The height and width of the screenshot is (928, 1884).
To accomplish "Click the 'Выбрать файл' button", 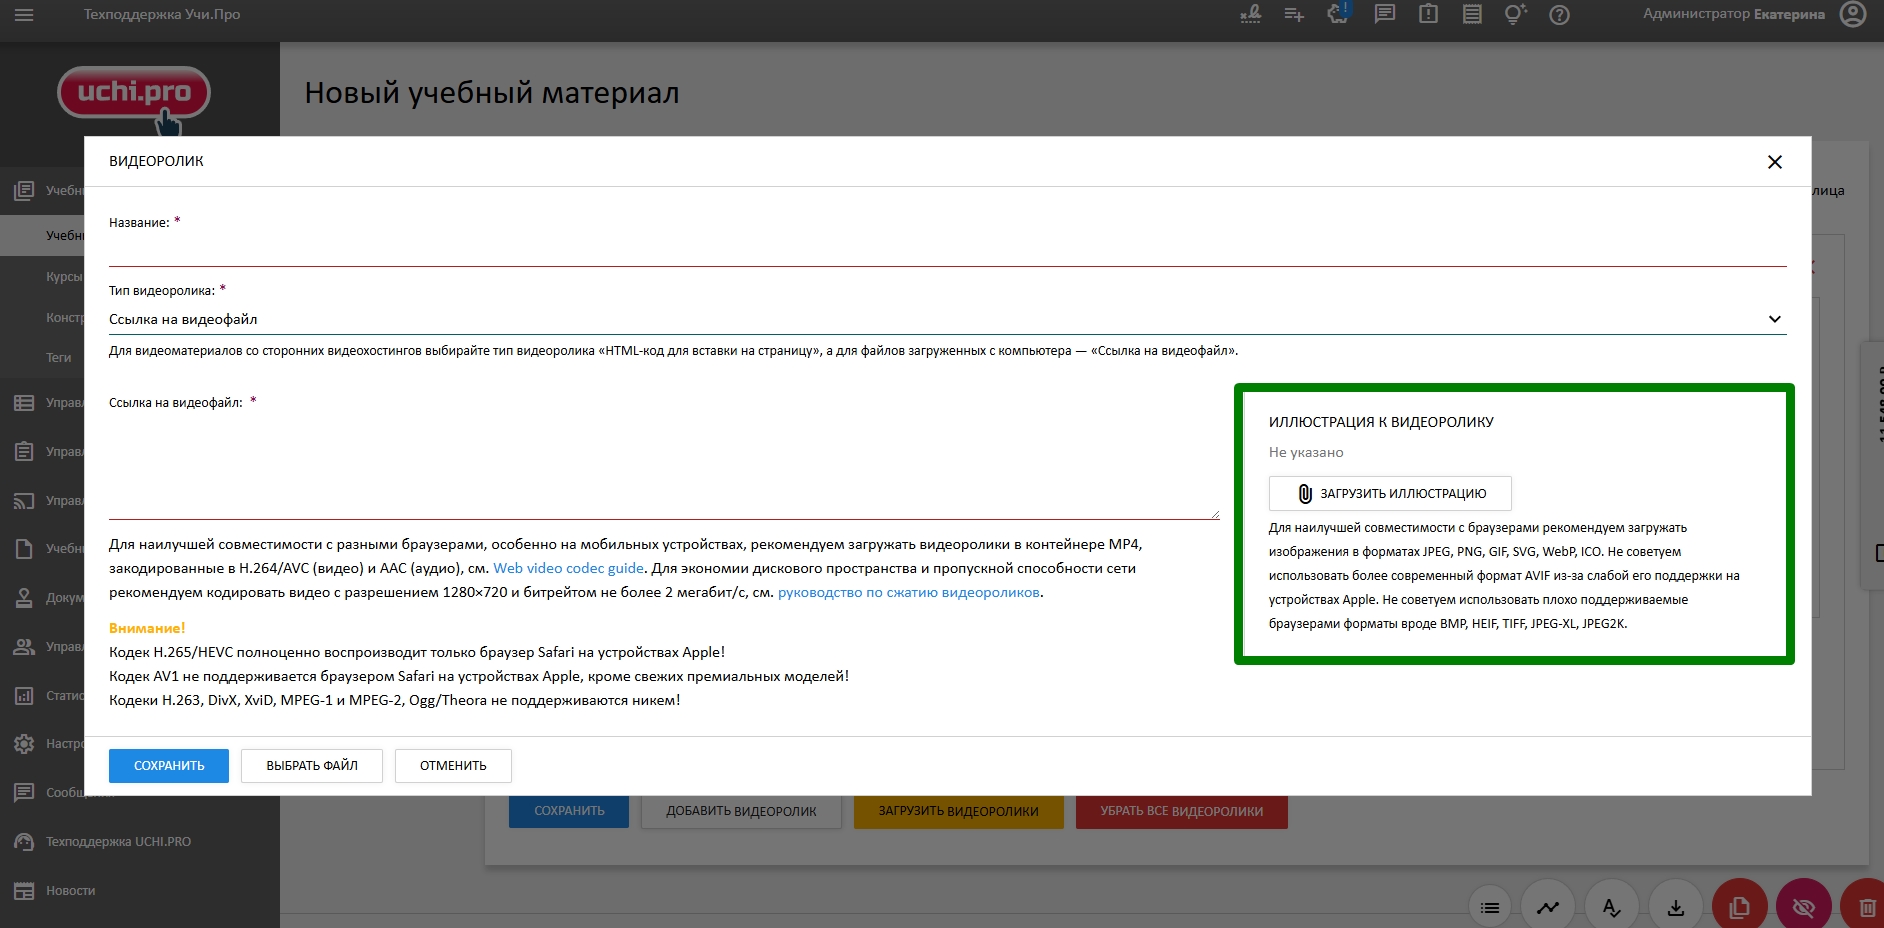I will pyautogui.click(x=311, y=766).
